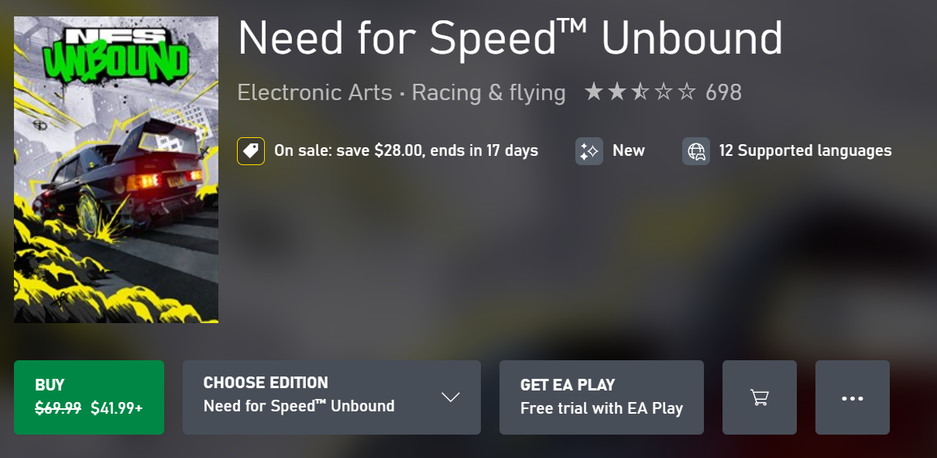Click the star rating display
The height and width of the screenshot is (458, 937).
640,93
